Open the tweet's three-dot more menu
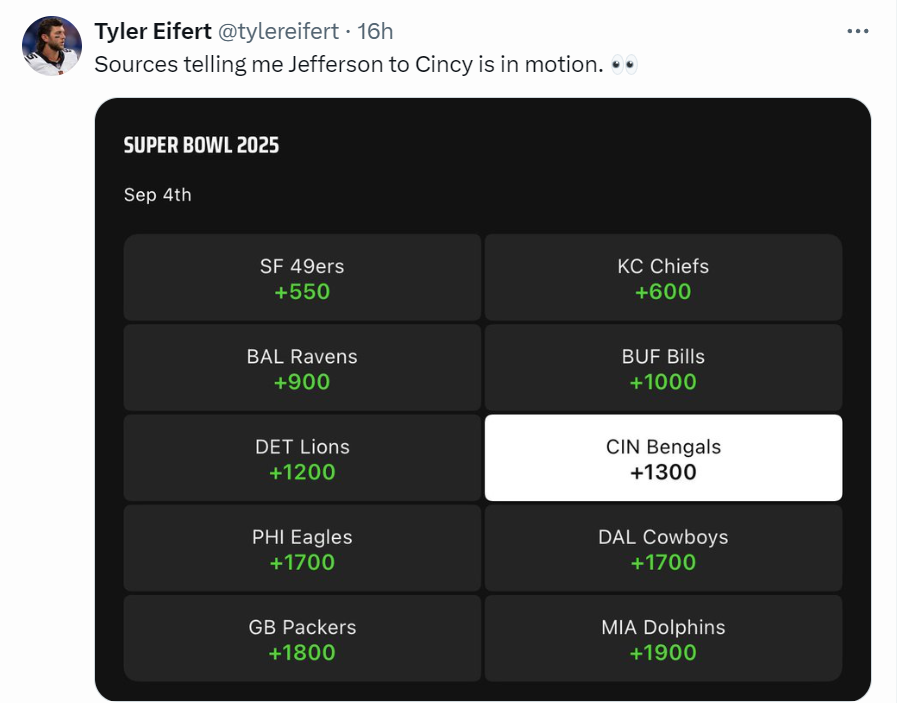The image size is (900, 703). [x=858, y=32]
